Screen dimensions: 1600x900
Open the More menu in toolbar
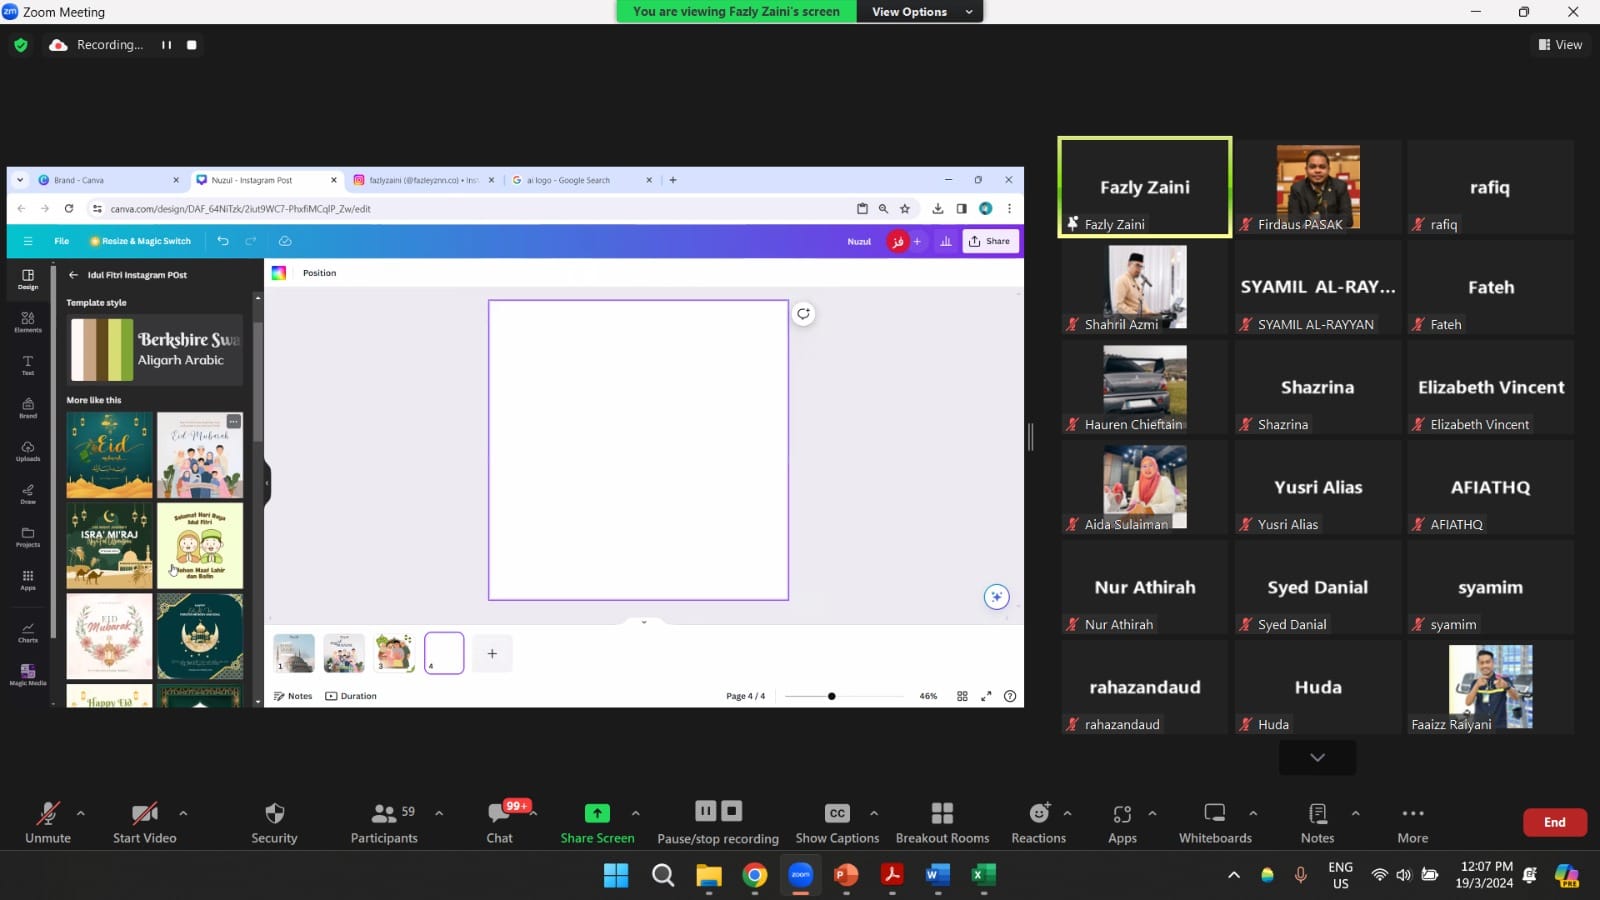pos(1412,814)
